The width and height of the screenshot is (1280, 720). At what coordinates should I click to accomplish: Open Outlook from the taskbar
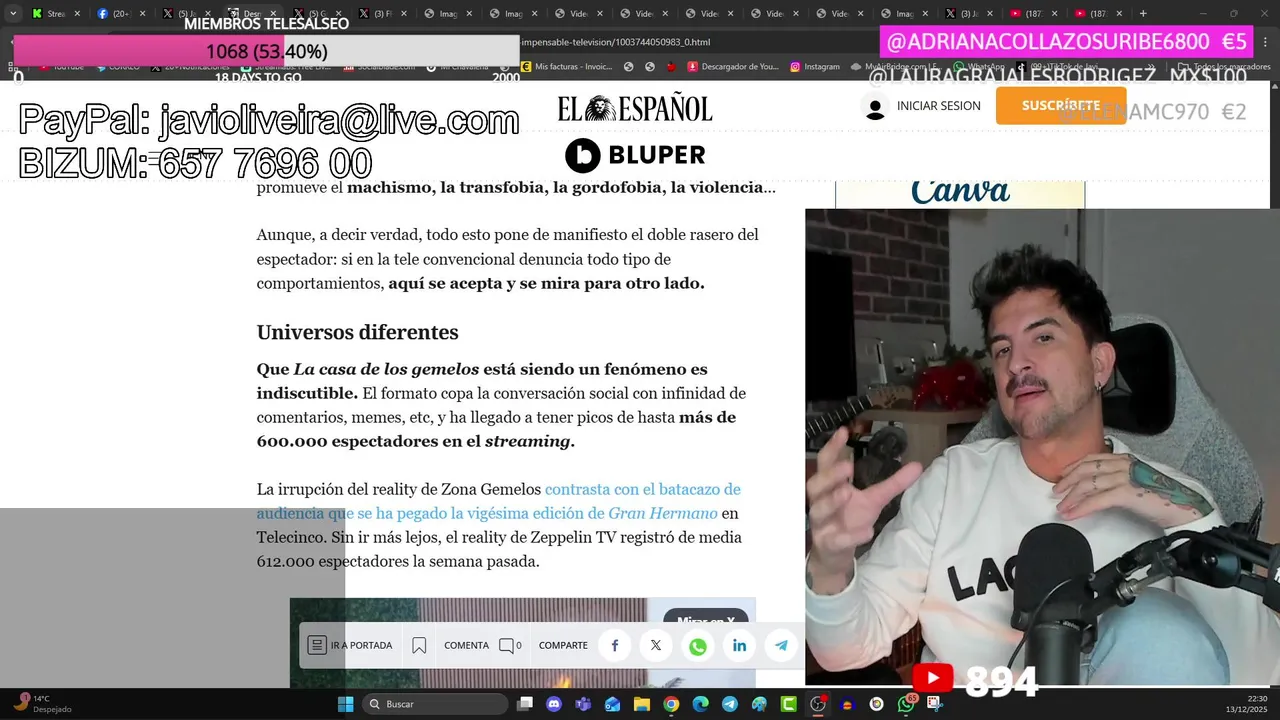click(612, 704)
